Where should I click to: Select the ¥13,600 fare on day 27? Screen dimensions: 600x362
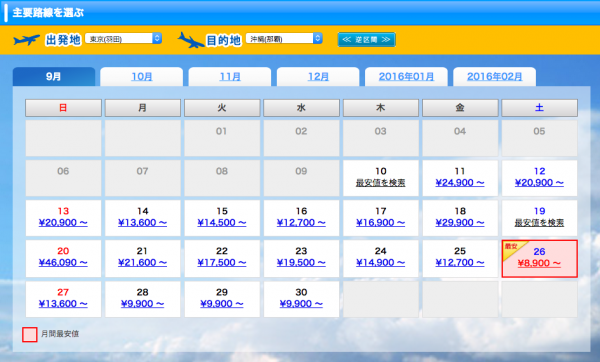pos(63,304)
